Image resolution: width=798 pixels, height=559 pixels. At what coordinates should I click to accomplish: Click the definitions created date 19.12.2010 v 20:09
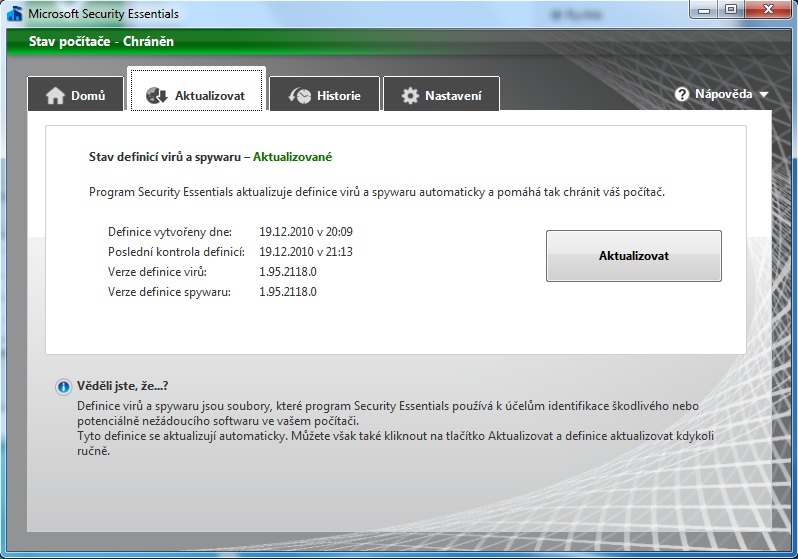coord(306,232)
